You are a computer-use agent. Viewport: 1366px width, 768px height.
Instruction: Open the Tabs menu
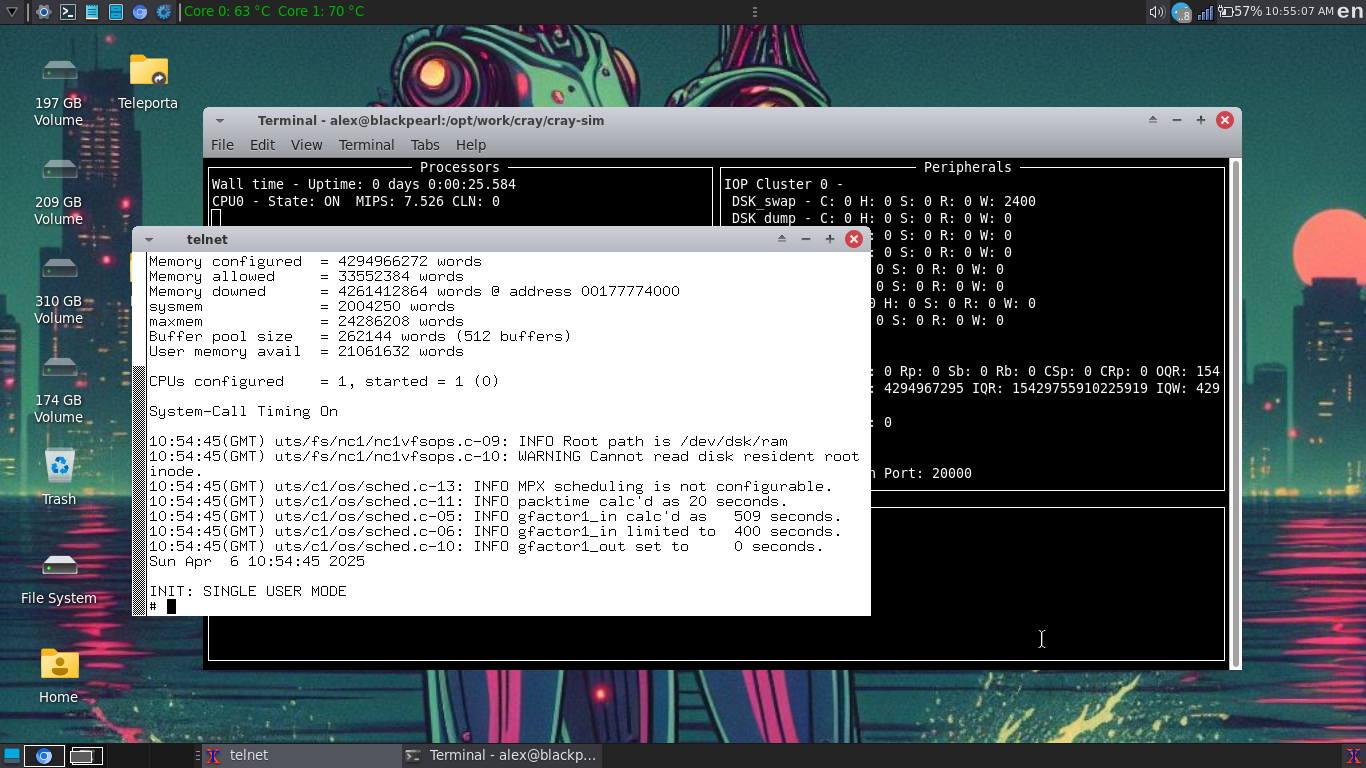pos(425,145)
